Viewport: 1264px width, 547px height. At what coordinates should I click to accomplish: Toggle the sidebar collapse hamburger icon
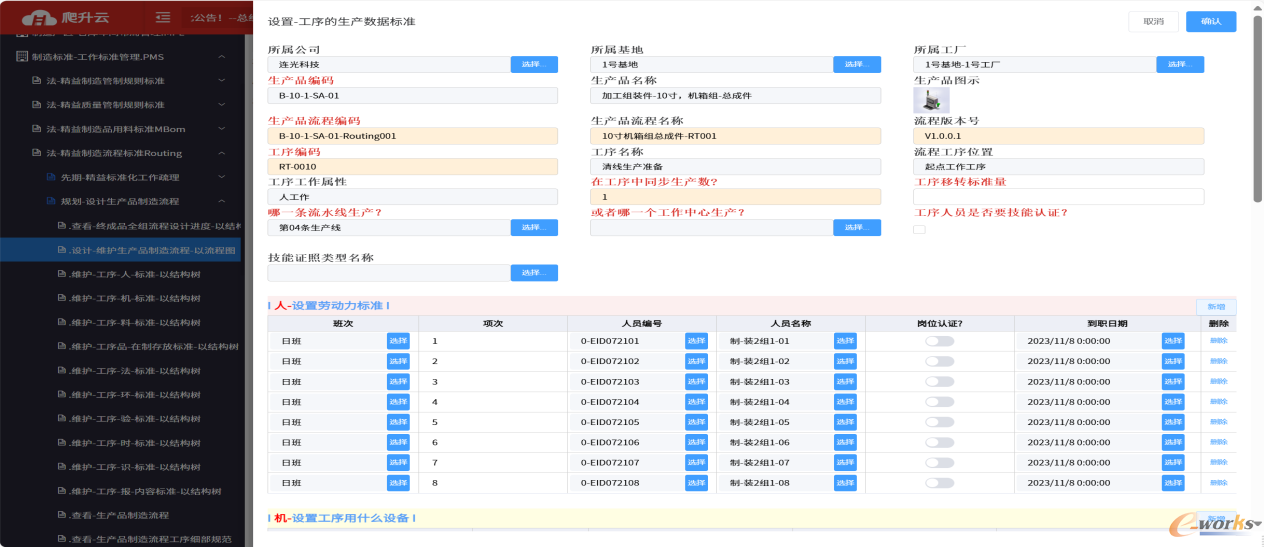tap(164, 17)
